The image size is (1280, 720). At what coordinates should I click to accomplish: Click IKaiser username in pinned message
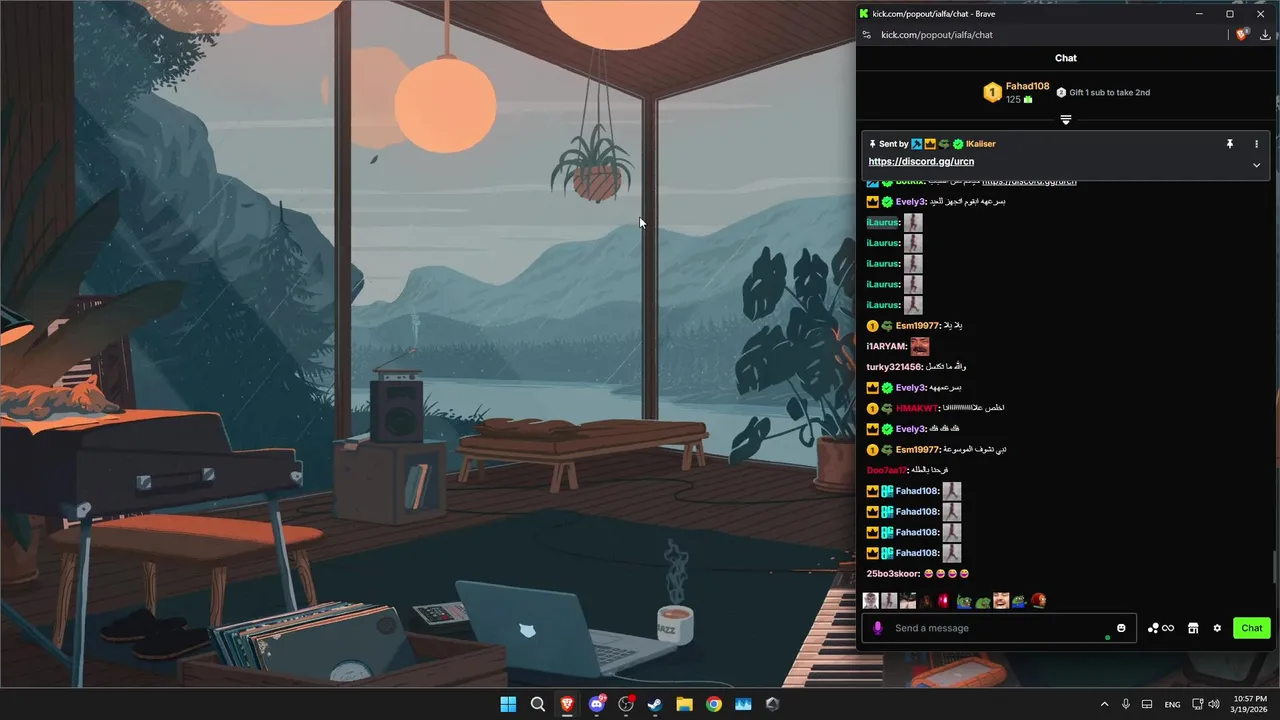(981, 144)
